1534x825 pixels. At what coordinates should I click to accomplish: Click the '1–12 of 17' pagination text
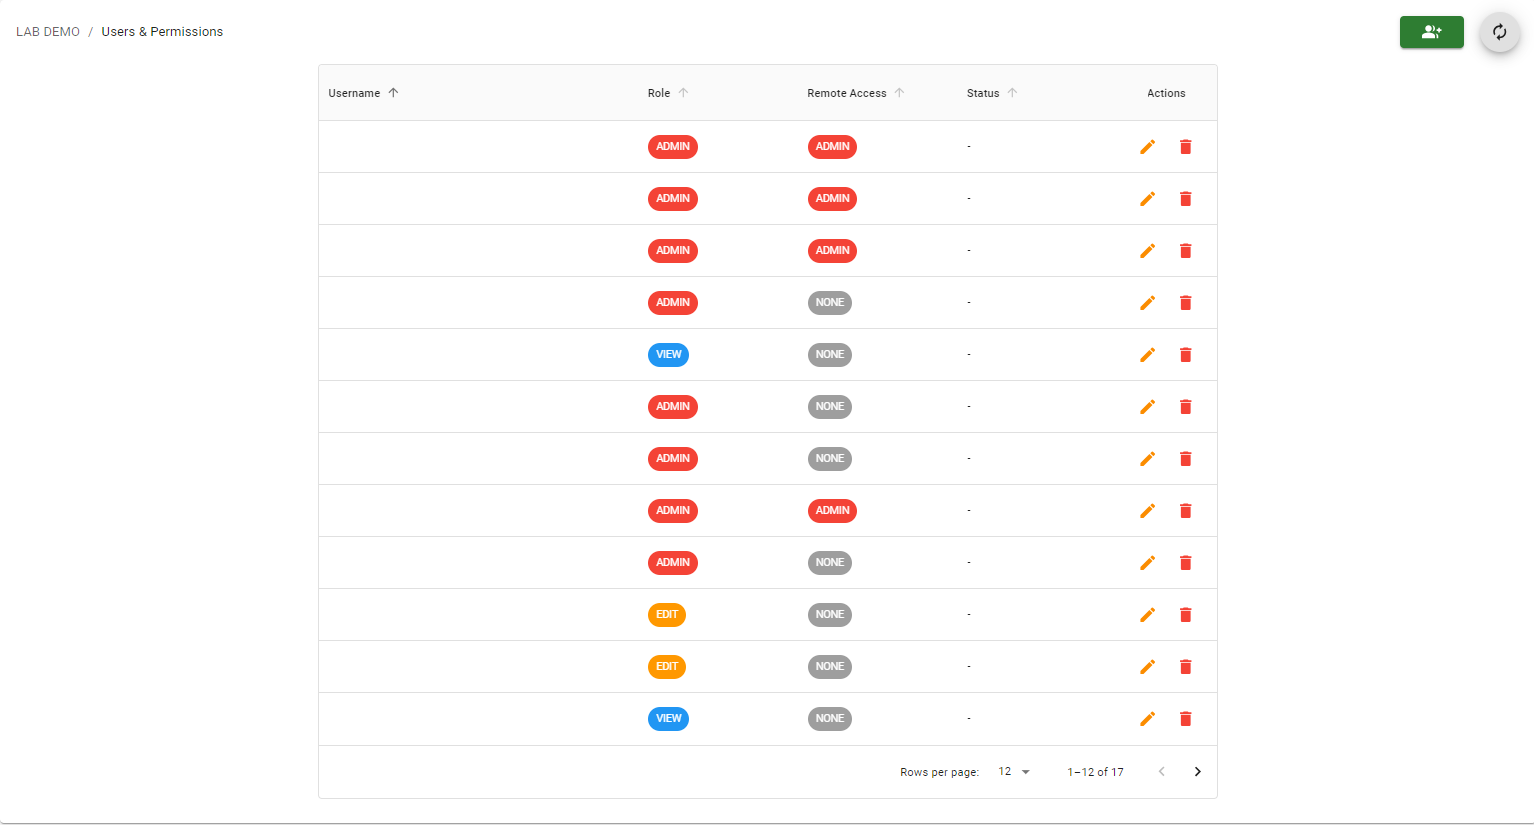[x=1095, y=772]
